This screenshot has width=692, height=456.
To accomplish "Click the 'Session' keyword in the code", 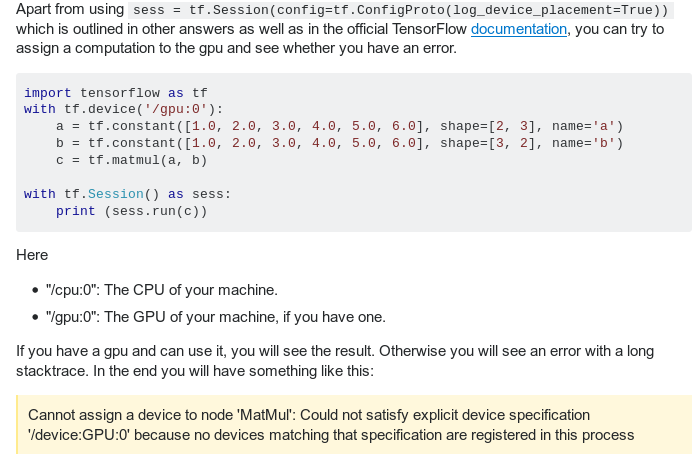I will pyautogui.click(x=115, y=194).
